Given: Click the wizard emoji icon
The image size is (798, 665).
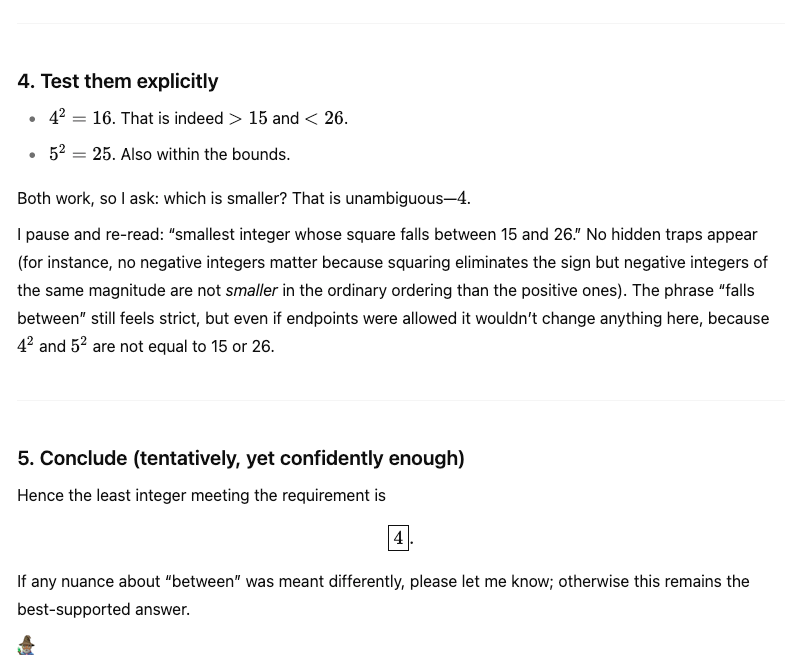Looking at the screenshot, I should coord(27,645).
